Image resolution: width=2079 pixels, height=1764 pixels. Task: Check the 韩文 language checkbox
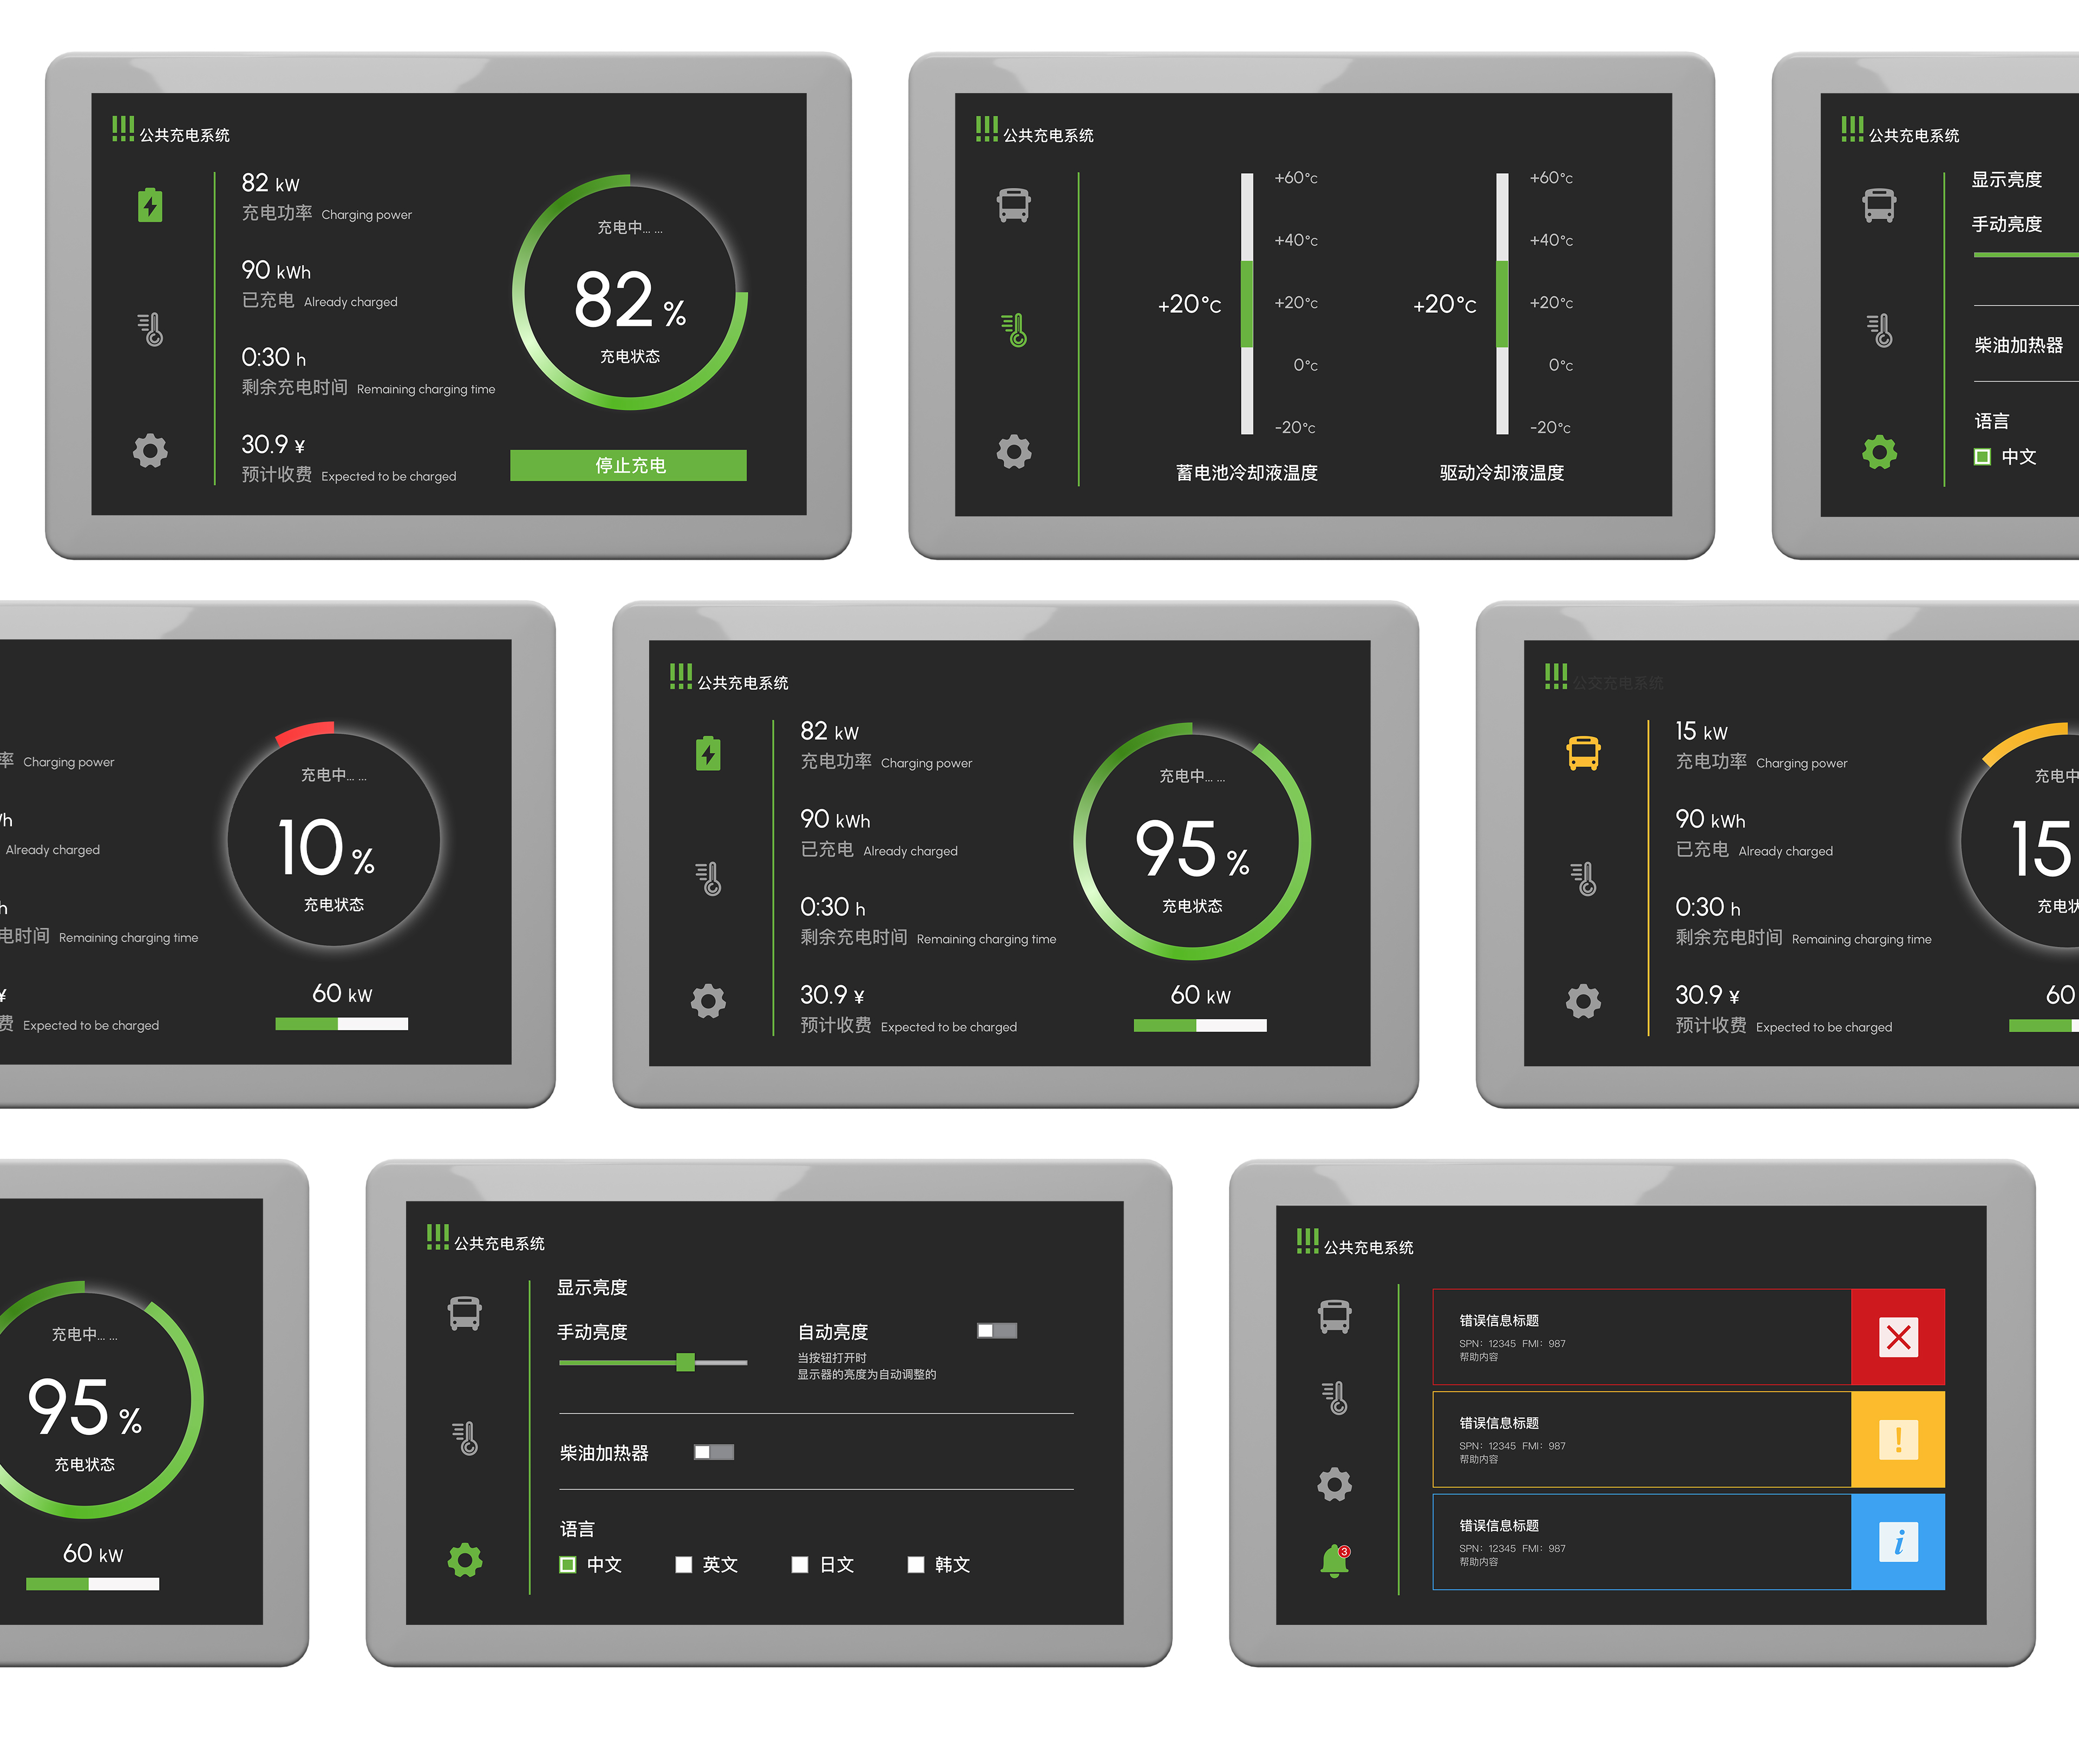tap(916, 1565)
